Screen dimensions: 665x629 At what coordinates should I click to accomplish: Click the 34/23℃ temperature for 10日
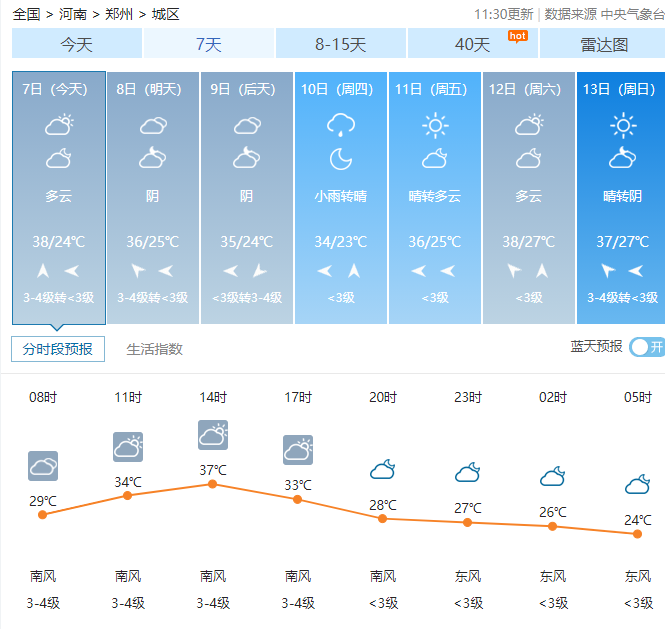point(341,241)
